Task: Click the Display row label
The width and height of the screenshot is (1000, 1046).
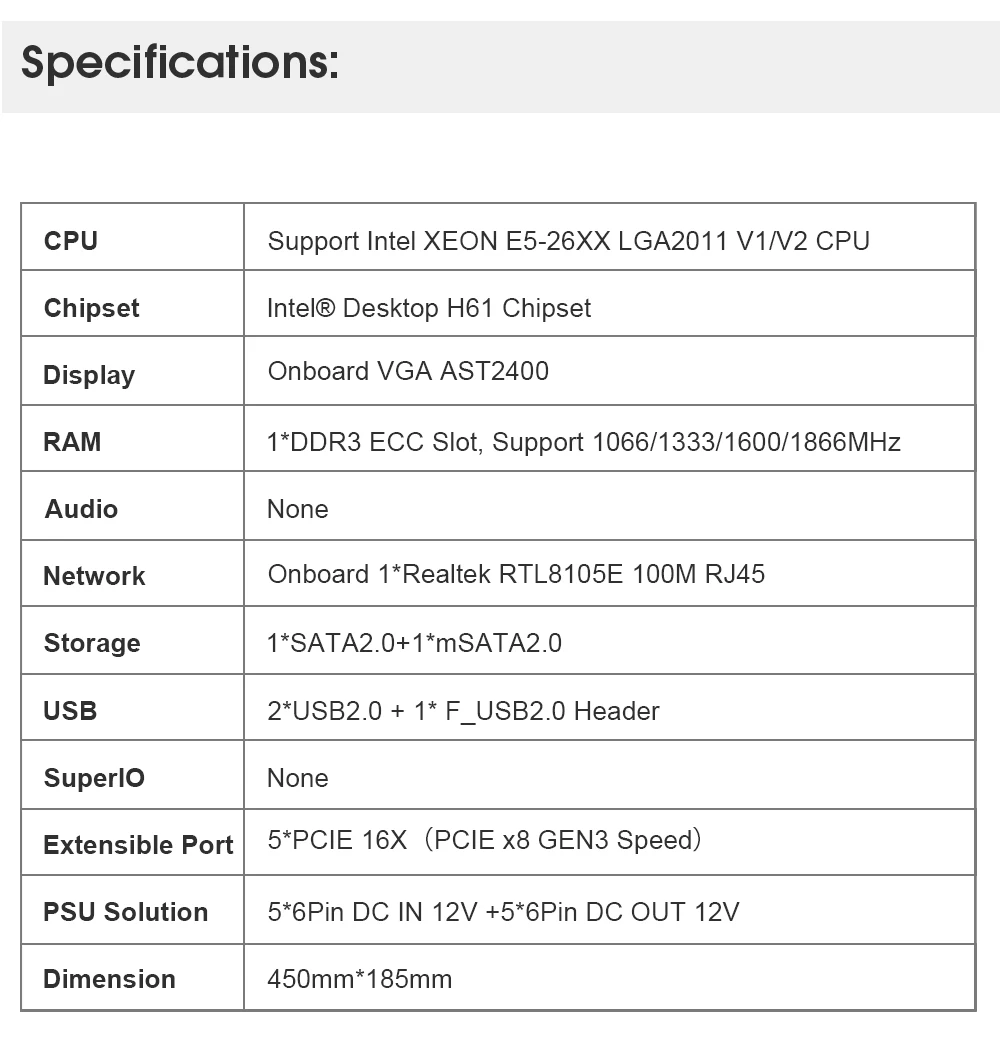Action: [89, 375]
